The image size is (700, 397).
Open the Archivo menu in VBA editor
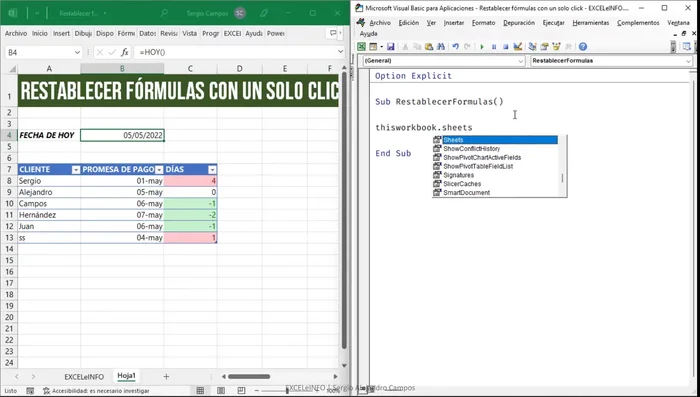coord(379,23)
